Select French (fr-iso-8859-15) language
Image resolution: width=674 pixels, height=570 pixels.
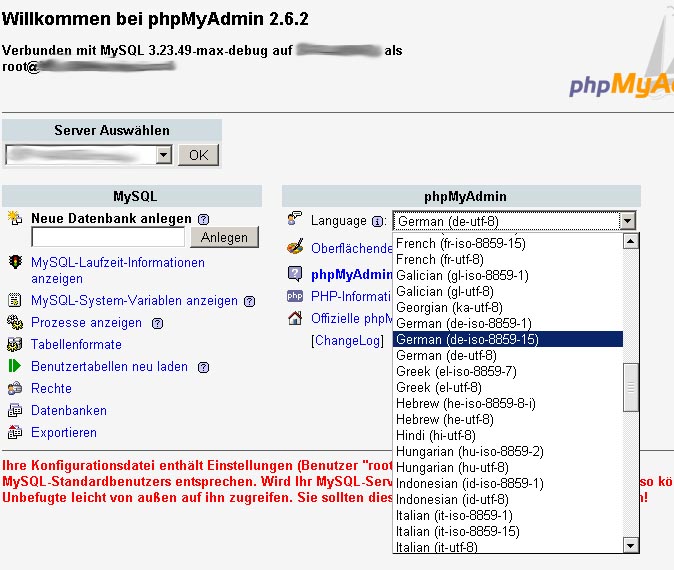508,243
